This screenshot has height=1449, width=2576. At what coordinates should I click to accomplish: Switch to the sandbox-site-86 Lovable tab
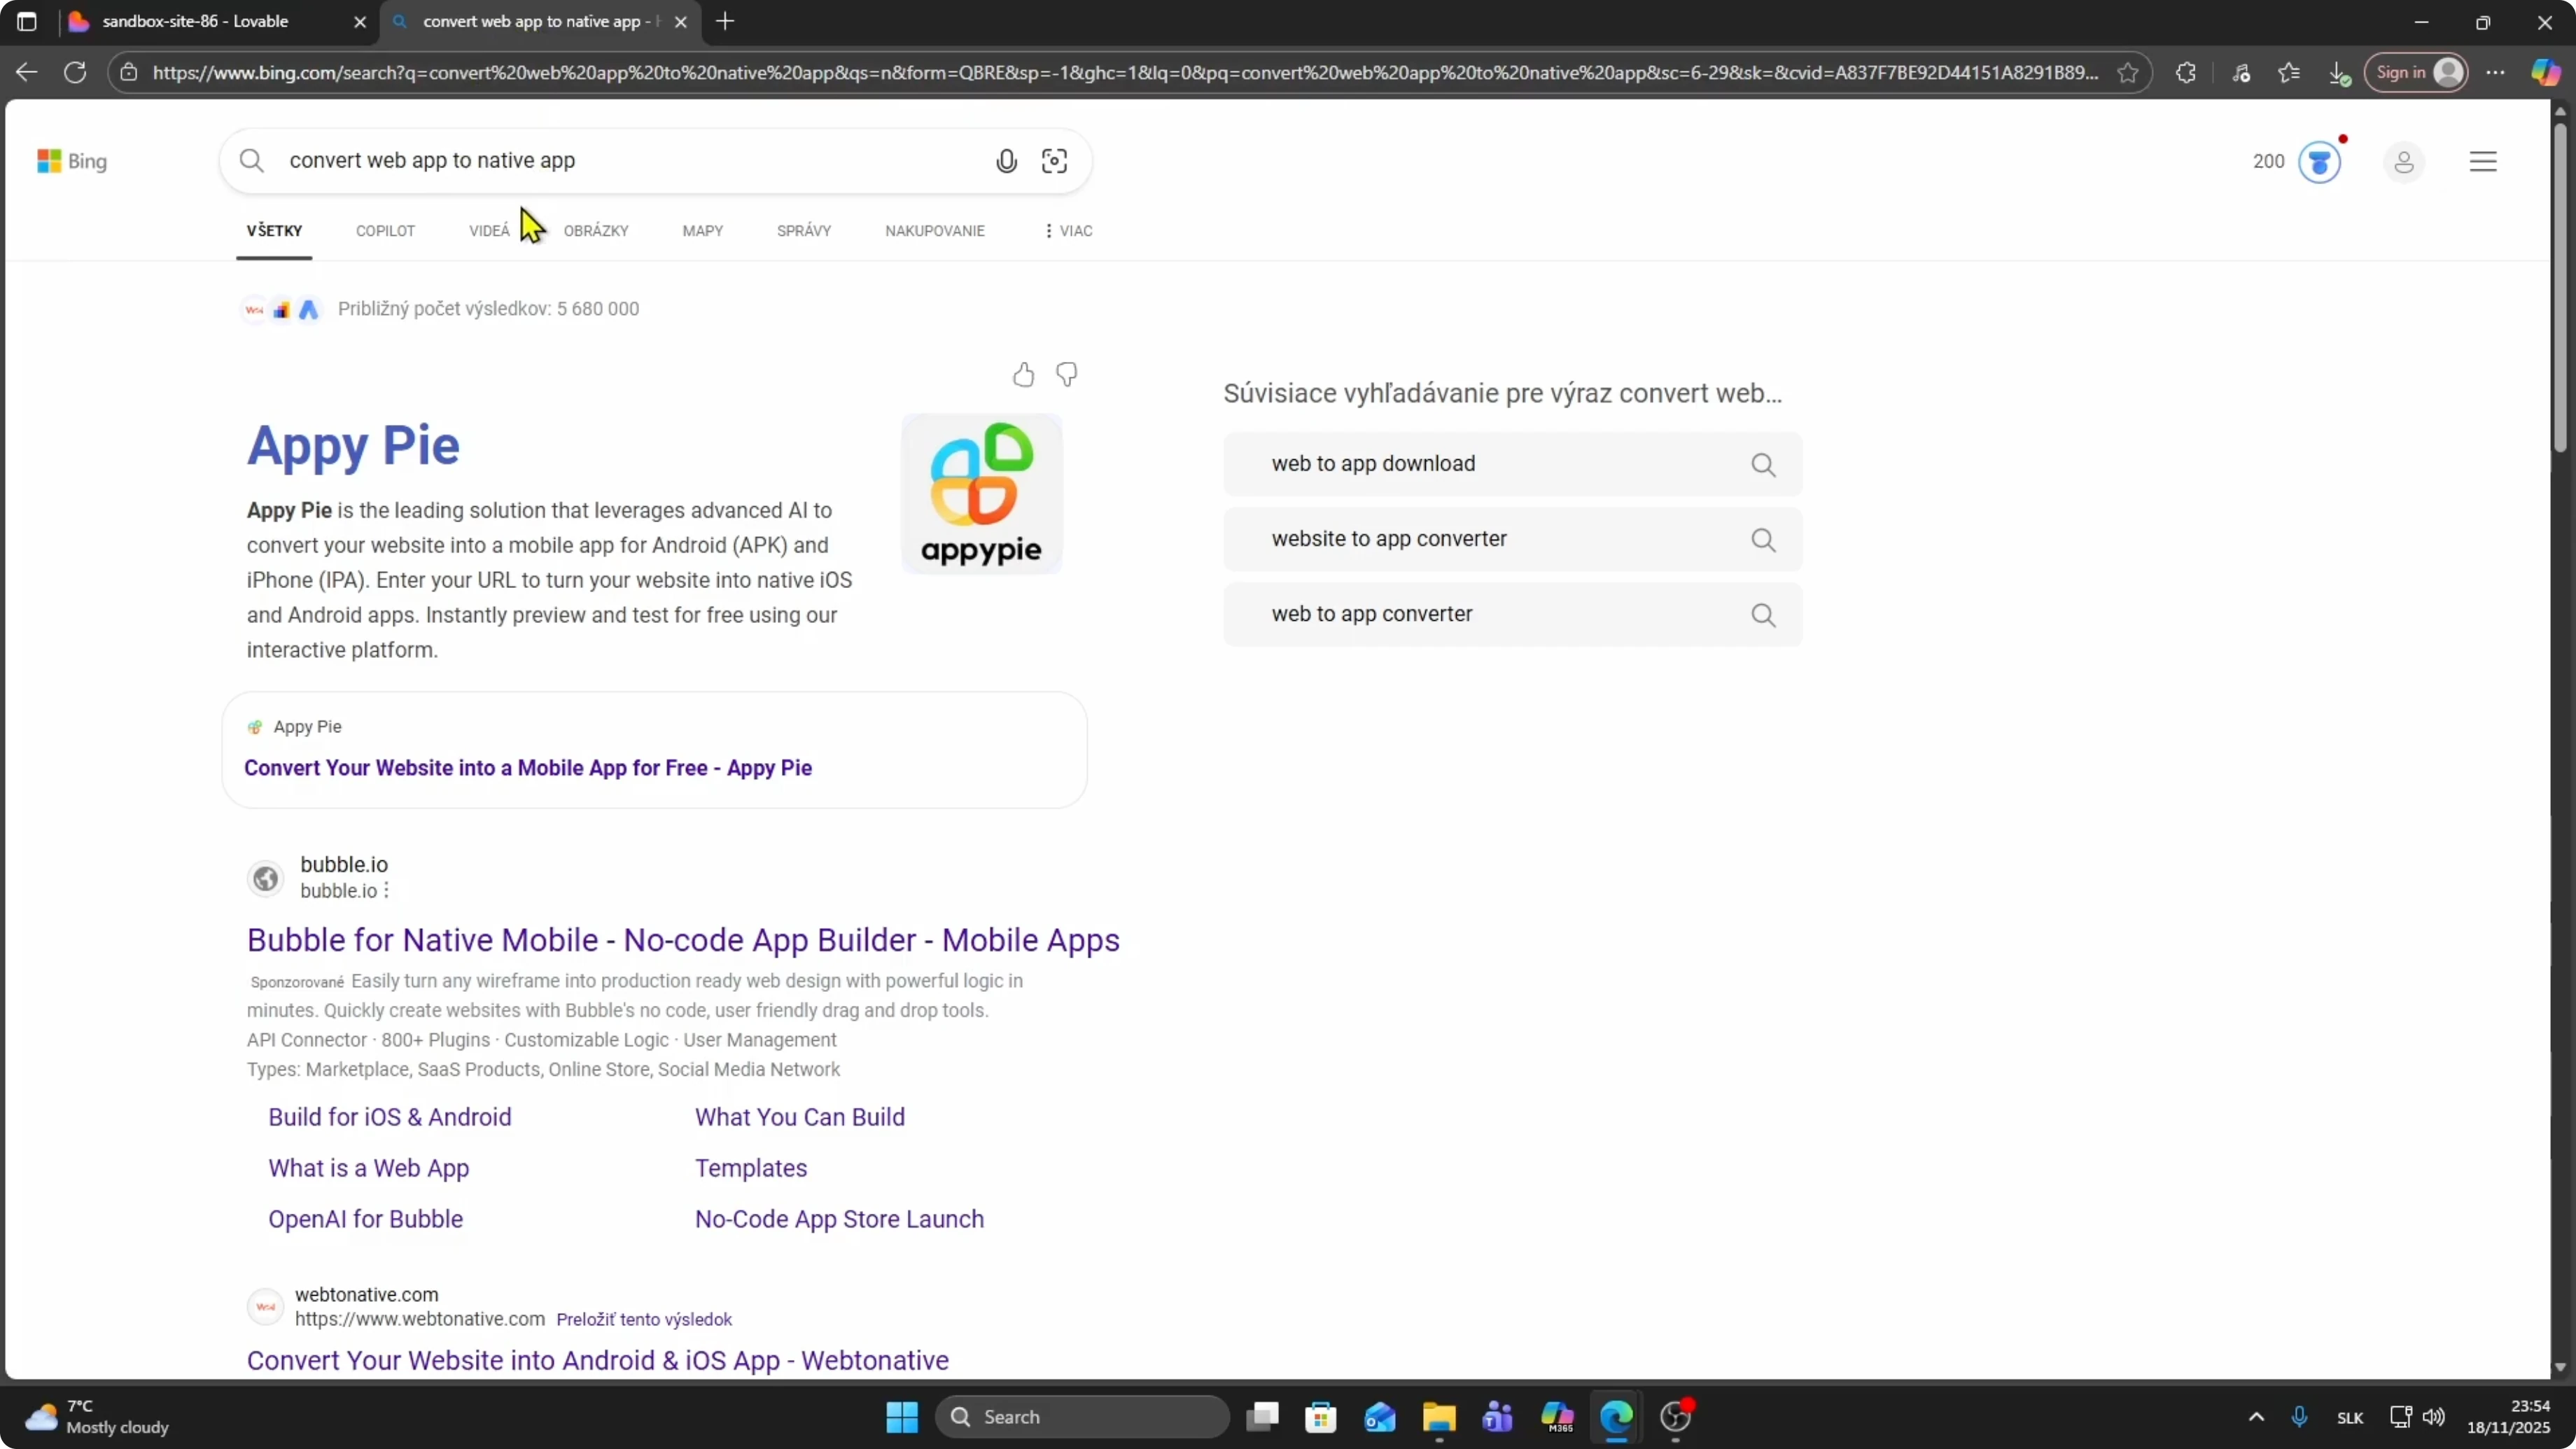point(218,22)
